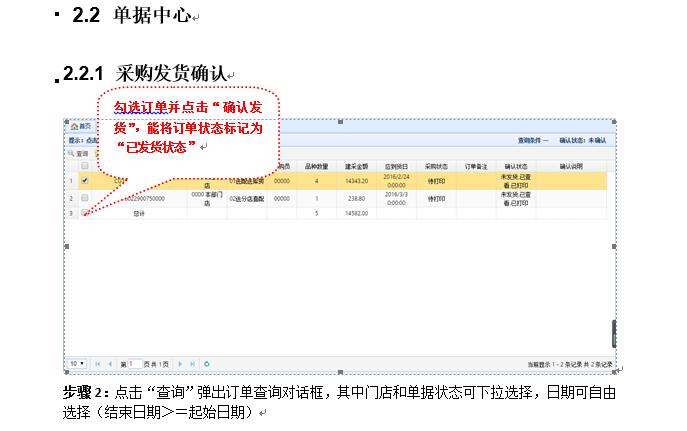Go to previous page icon
This screenshot has height=431, width=687.
109,363
